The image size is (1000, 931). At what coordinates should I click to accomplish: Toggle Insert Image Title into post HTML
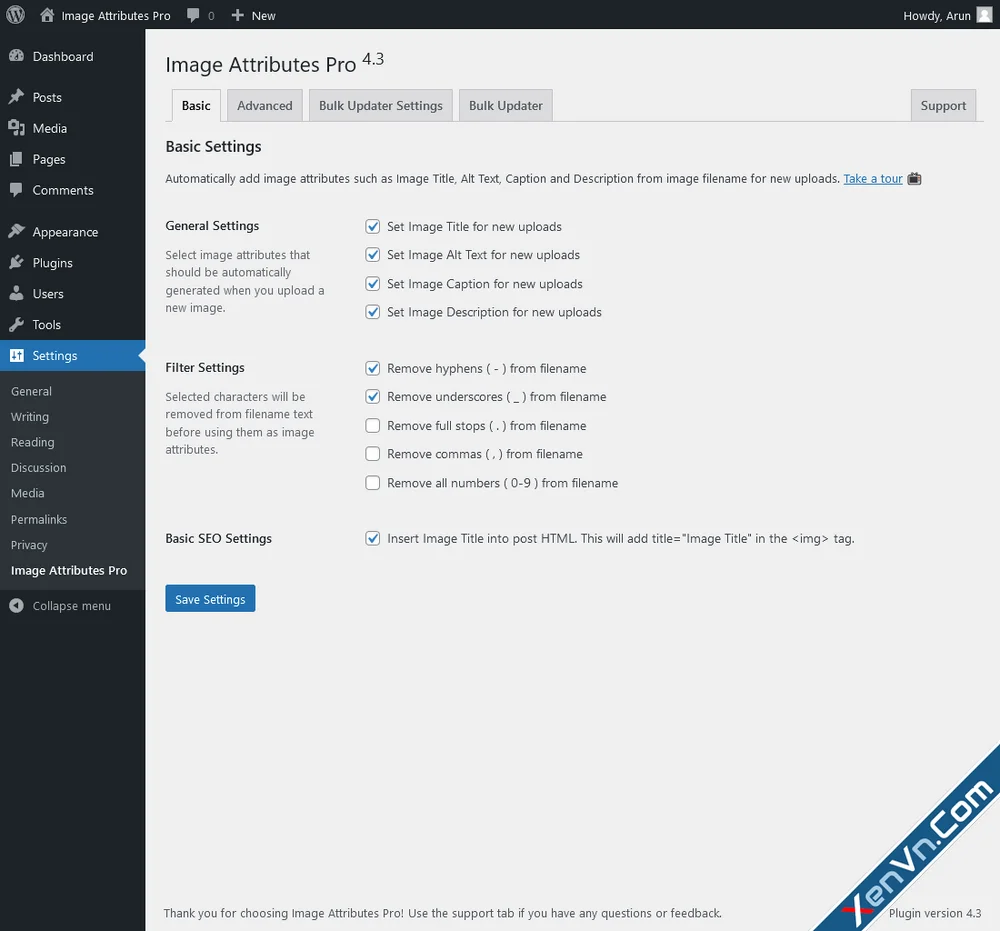[x=372, y=538]
